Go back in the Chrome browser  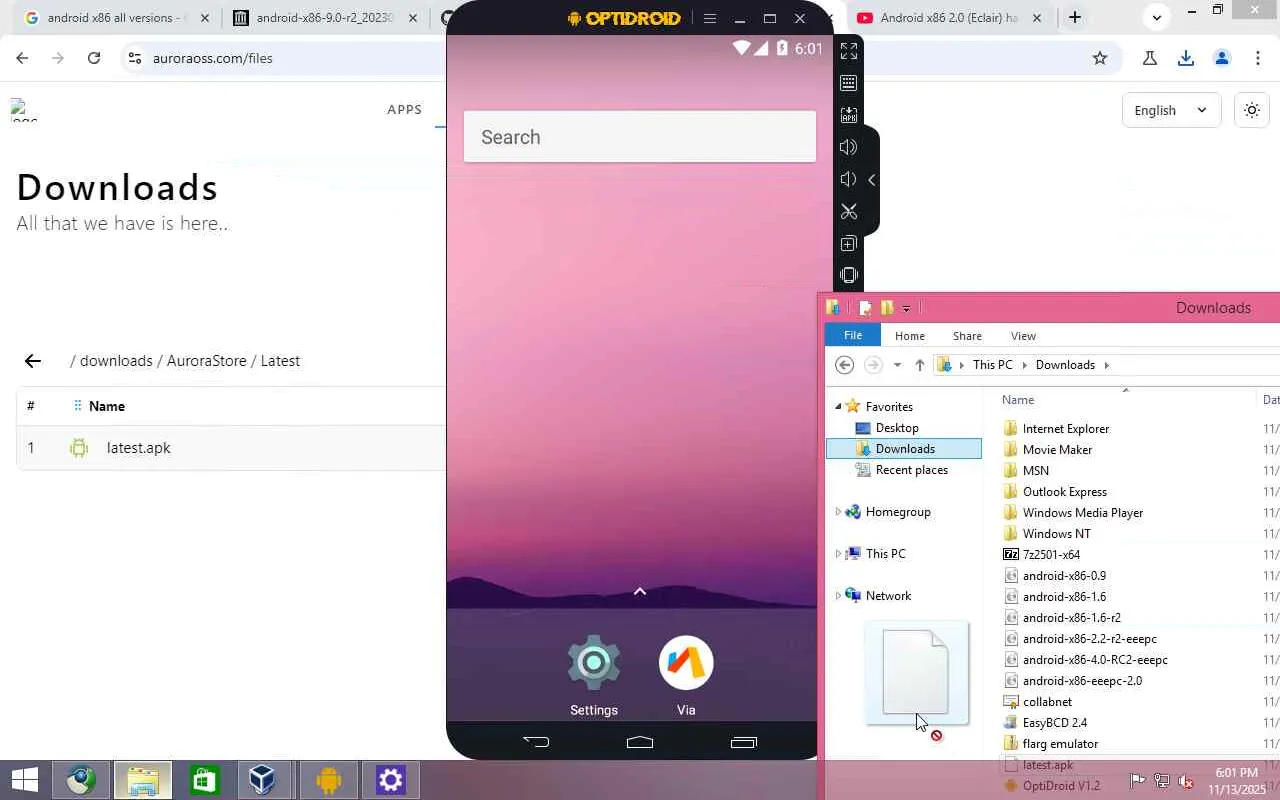tap(22, 58)
